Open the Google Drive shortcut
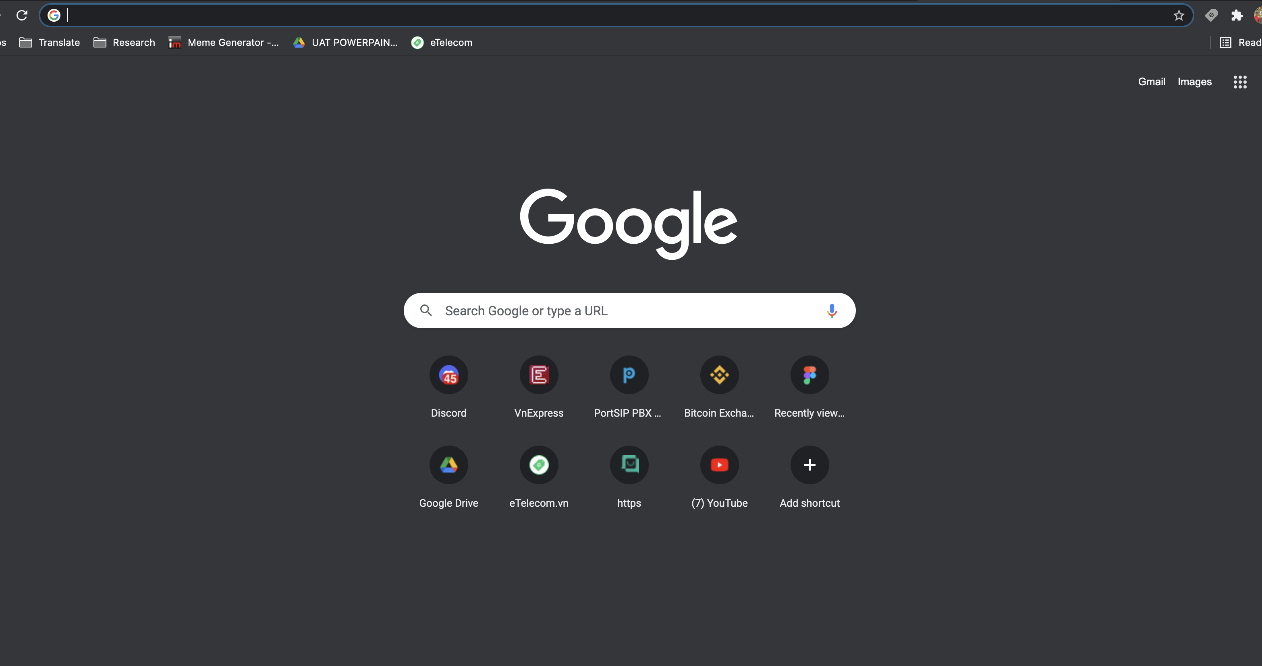 point(449,466)
